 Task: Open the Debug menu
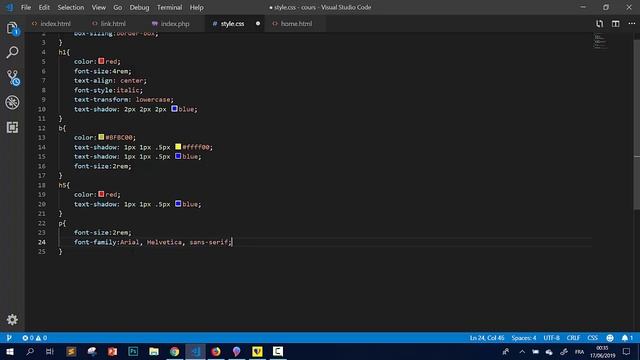139,7
